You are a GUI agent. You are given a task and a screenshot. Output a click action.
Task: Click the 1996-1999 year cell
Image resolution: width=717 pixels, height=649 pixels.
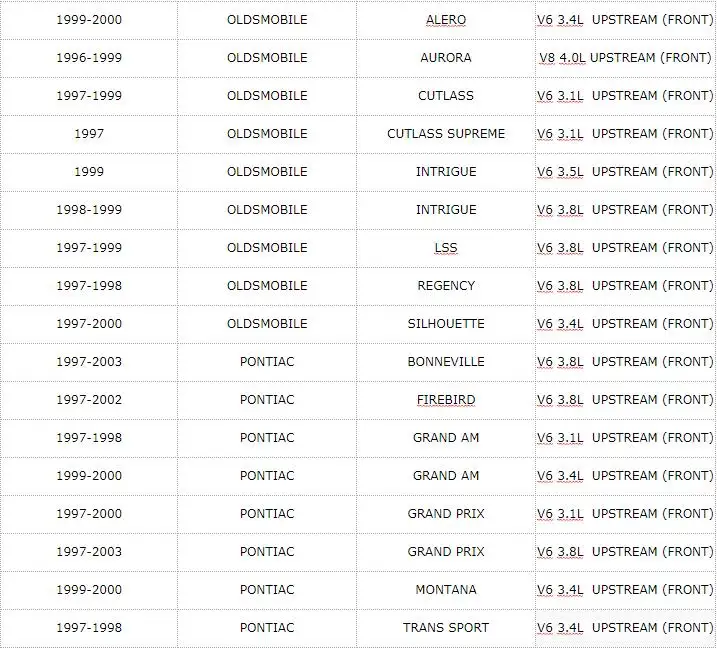[x=89, y=58]
